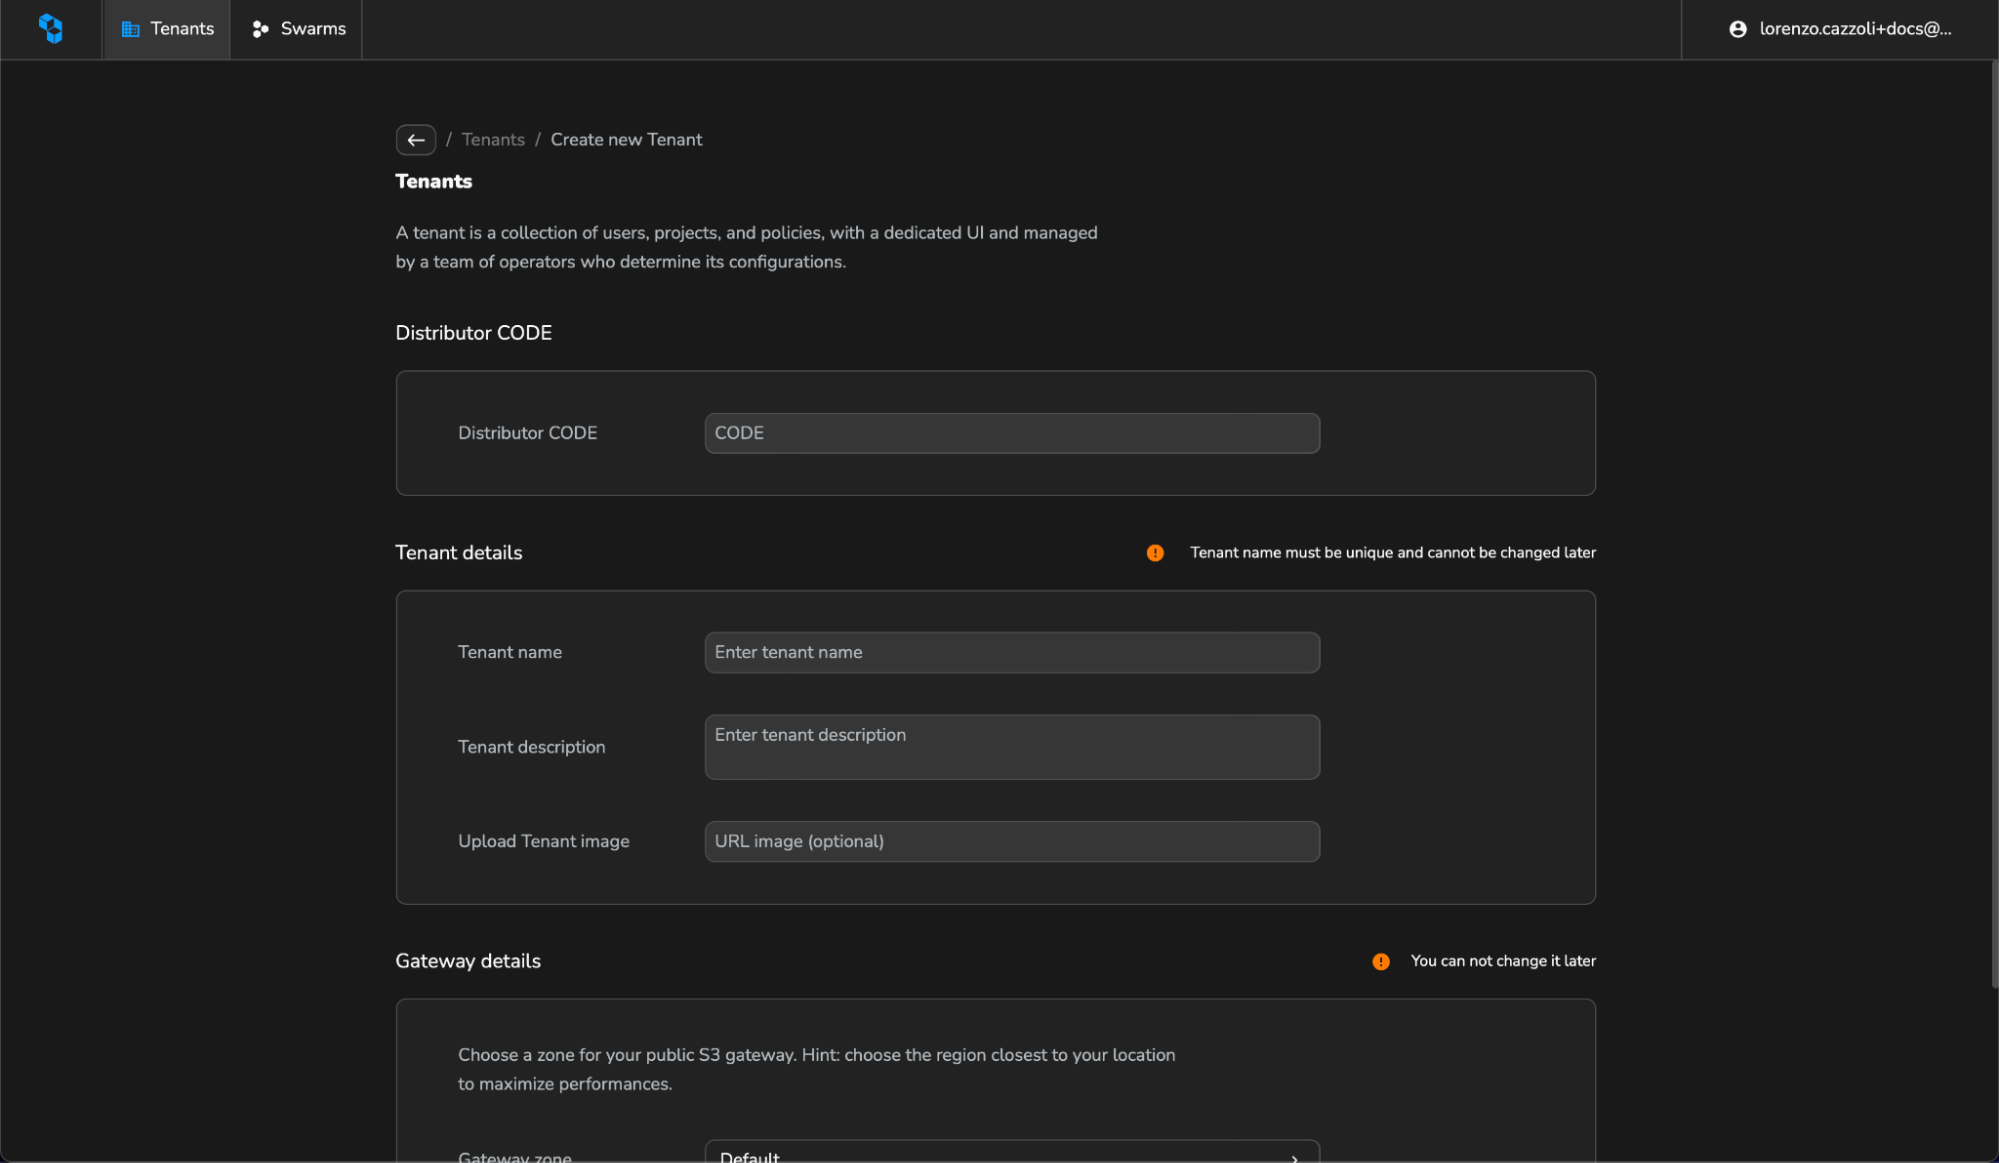Screen dimensions: 1999x1163
Task: Click the Tenant name label
Action: 510,652
